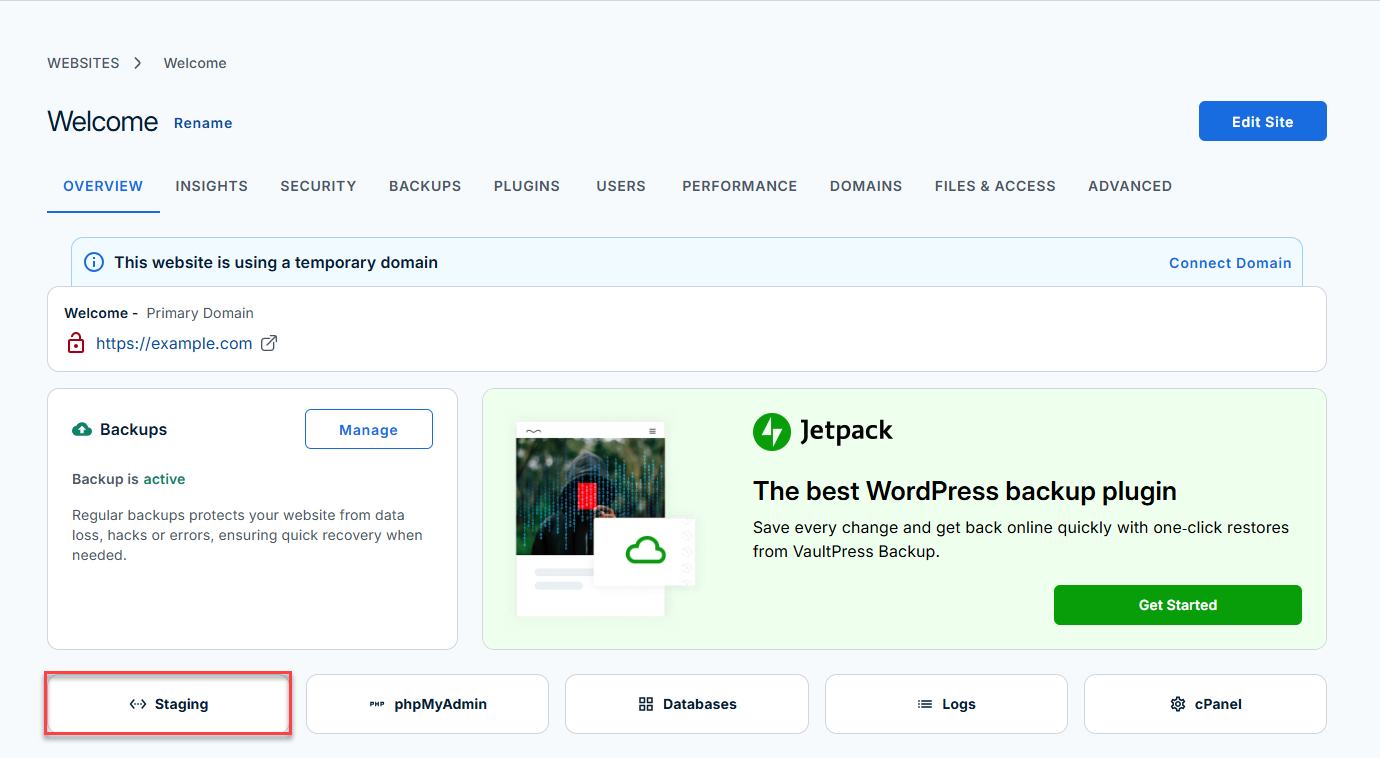
Task: Select the Plugins tab
Action: click(x=527, y=186)
